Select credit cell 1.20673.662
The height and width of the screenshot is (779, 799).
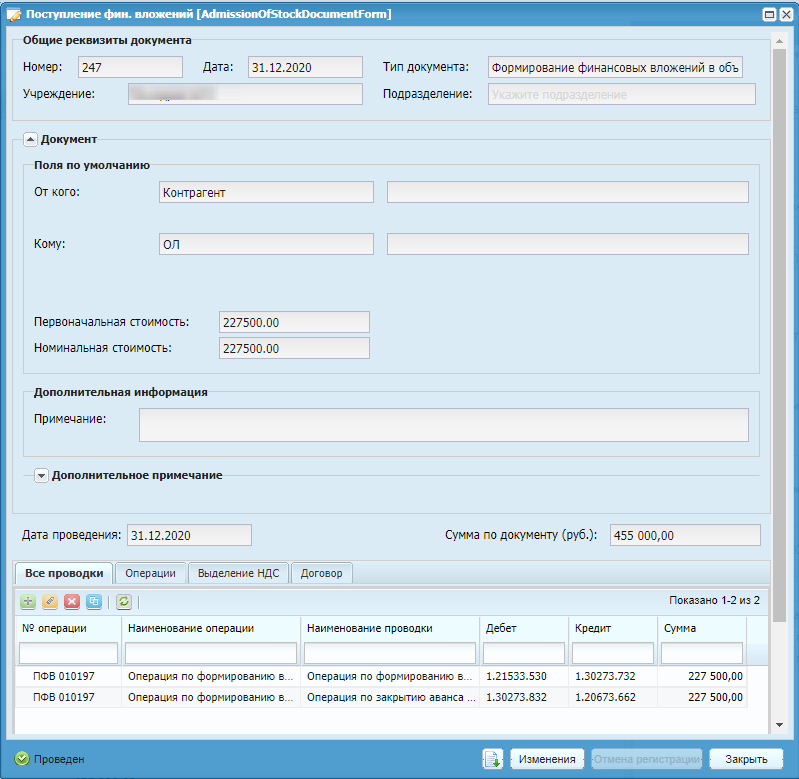click(613, 697)
